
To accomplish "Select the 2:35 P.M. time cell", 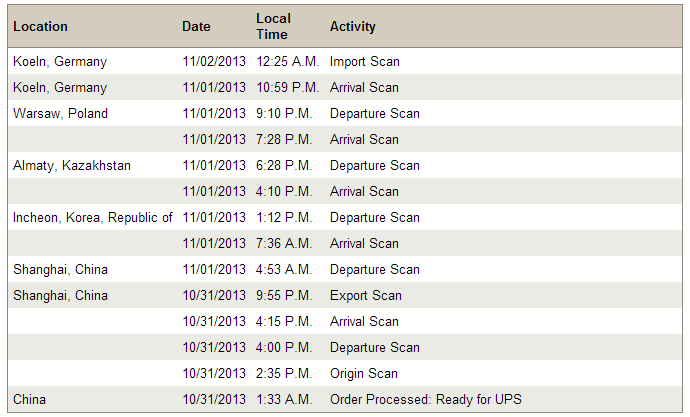I will pyautogui.click(x=284, y=374).
